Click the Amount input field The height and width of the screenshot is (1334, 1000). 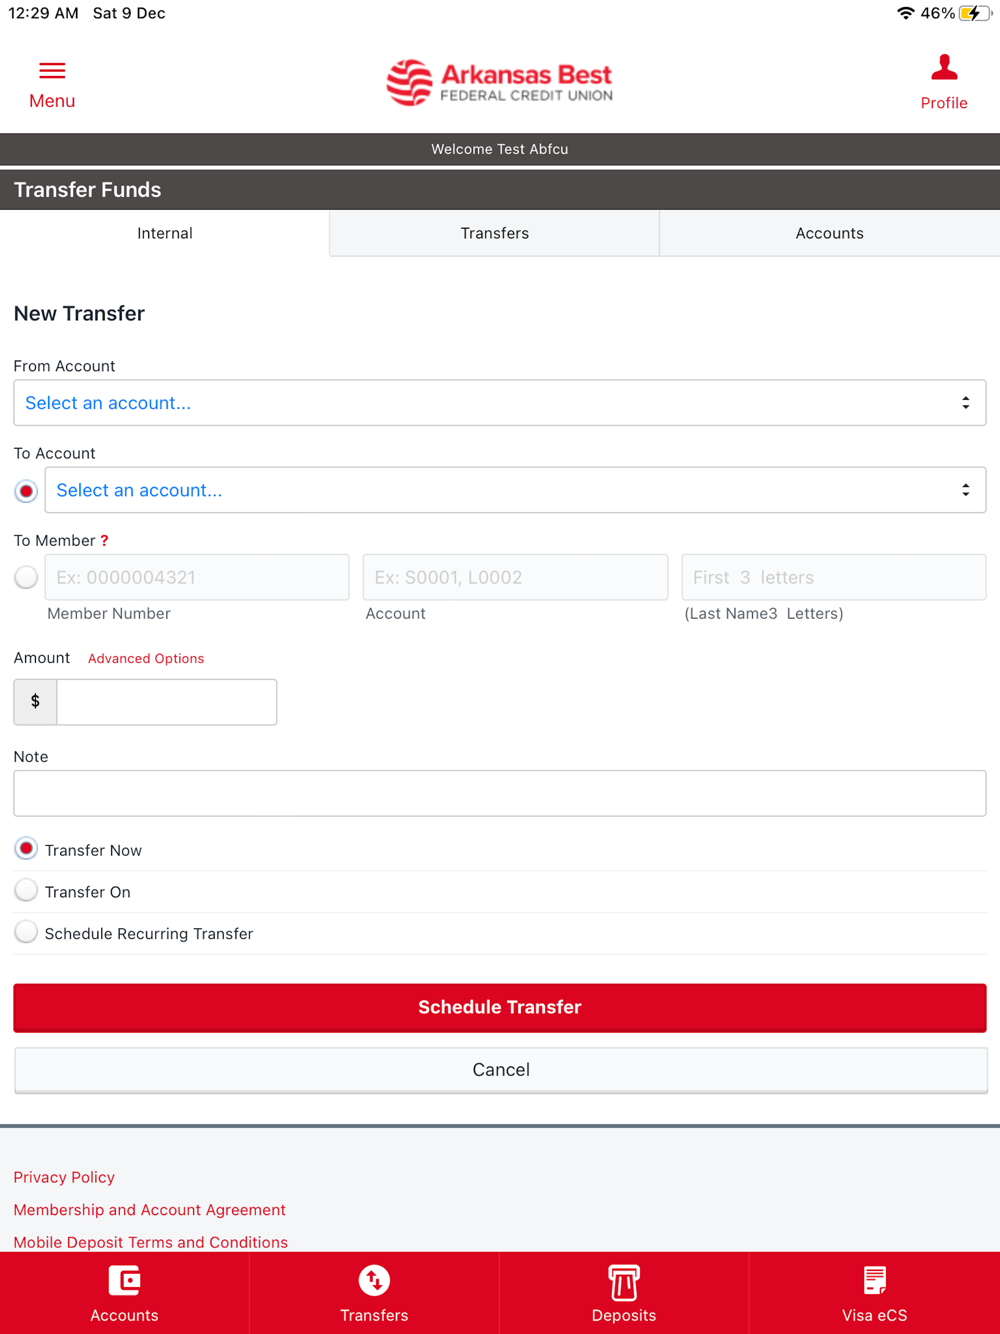pos(167,702)
